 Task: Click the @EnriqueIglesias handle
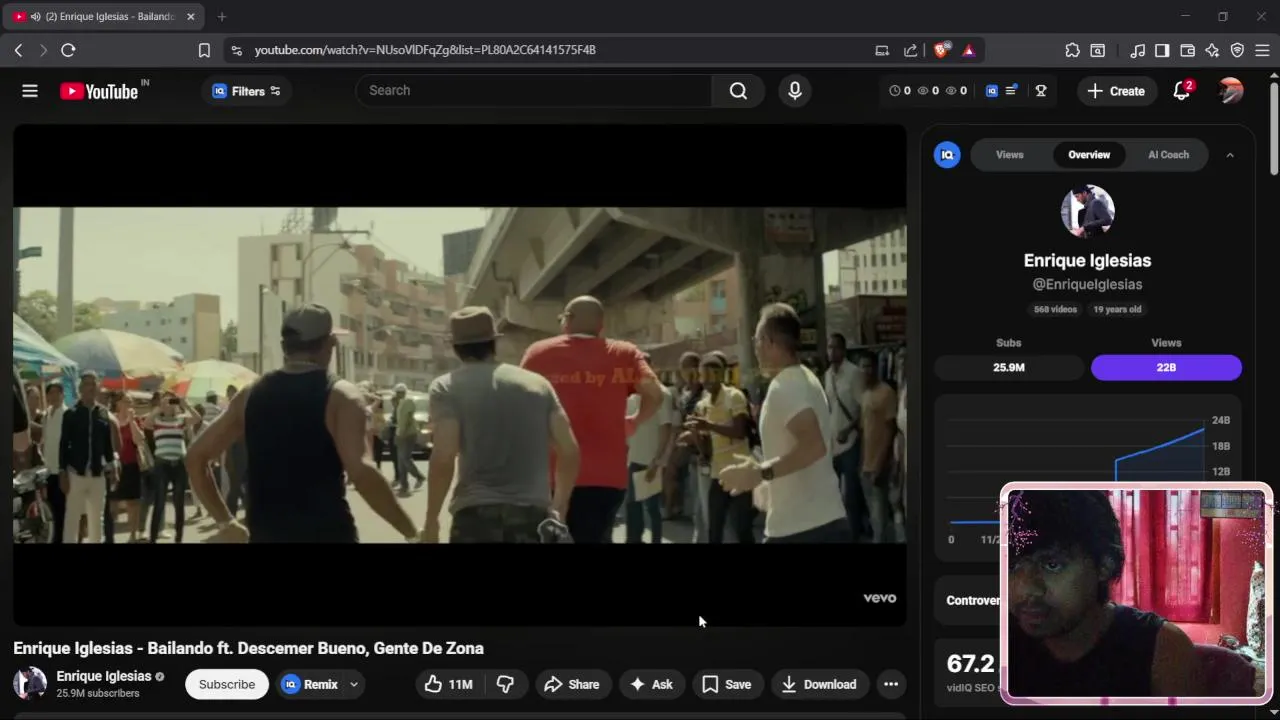coord(1087,284)
